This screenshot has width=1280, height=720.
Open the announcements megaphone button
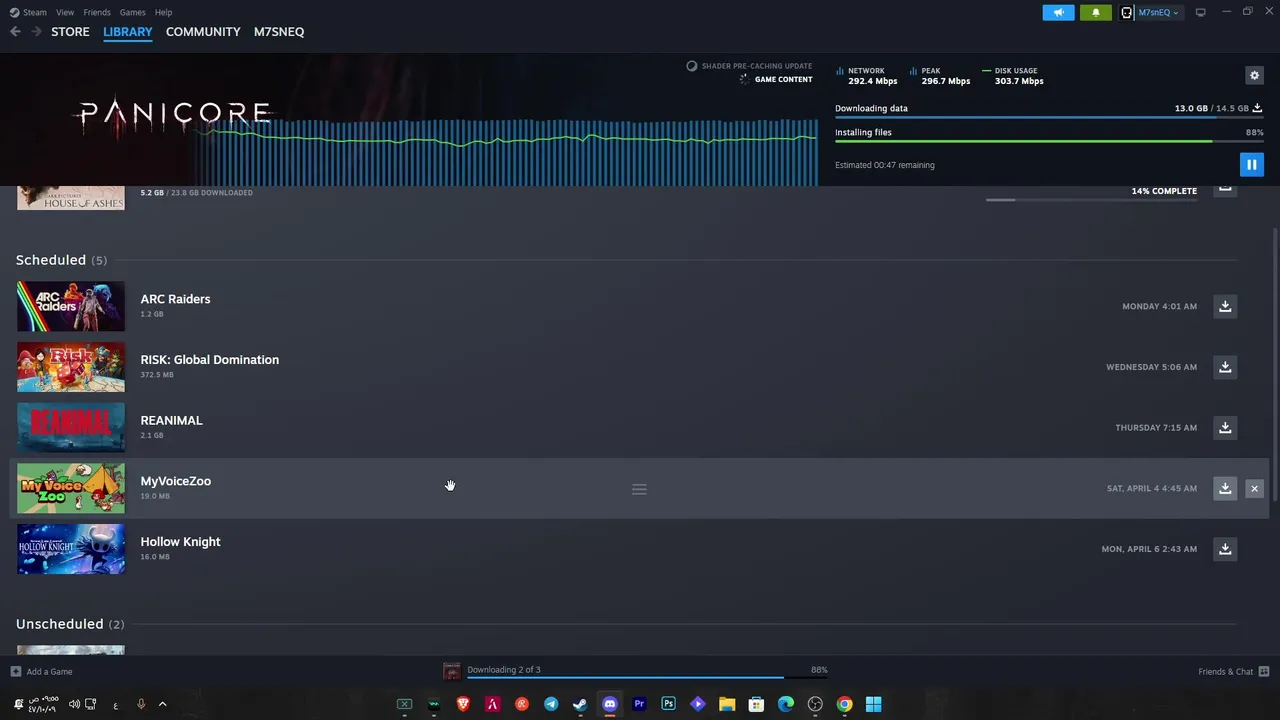[x=1058, y=12]
